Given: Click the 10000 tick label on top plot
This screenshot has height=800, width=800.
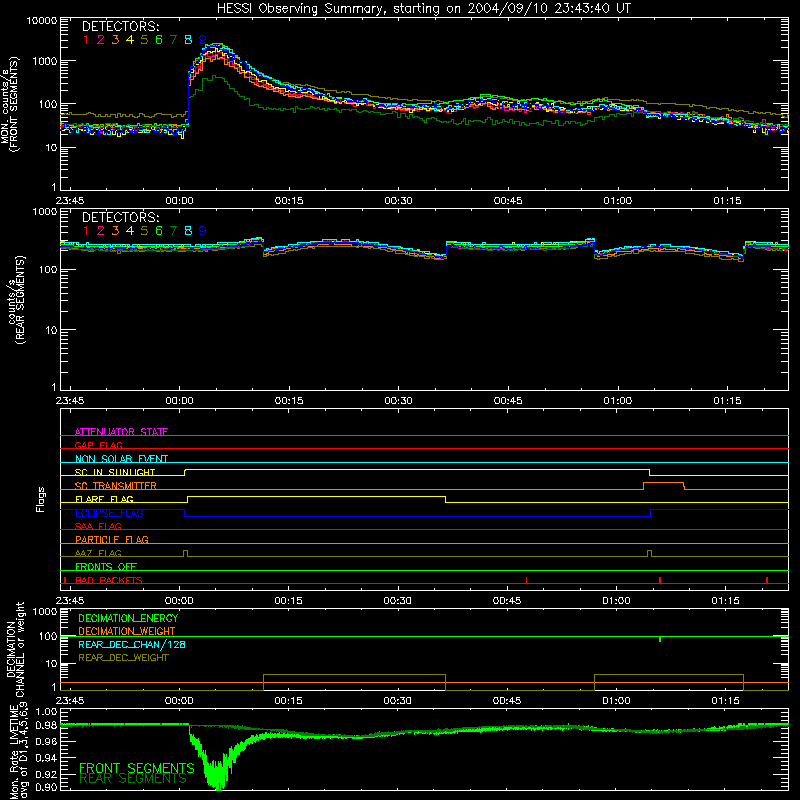Looking at the screenshot, I should pos(42,21).
